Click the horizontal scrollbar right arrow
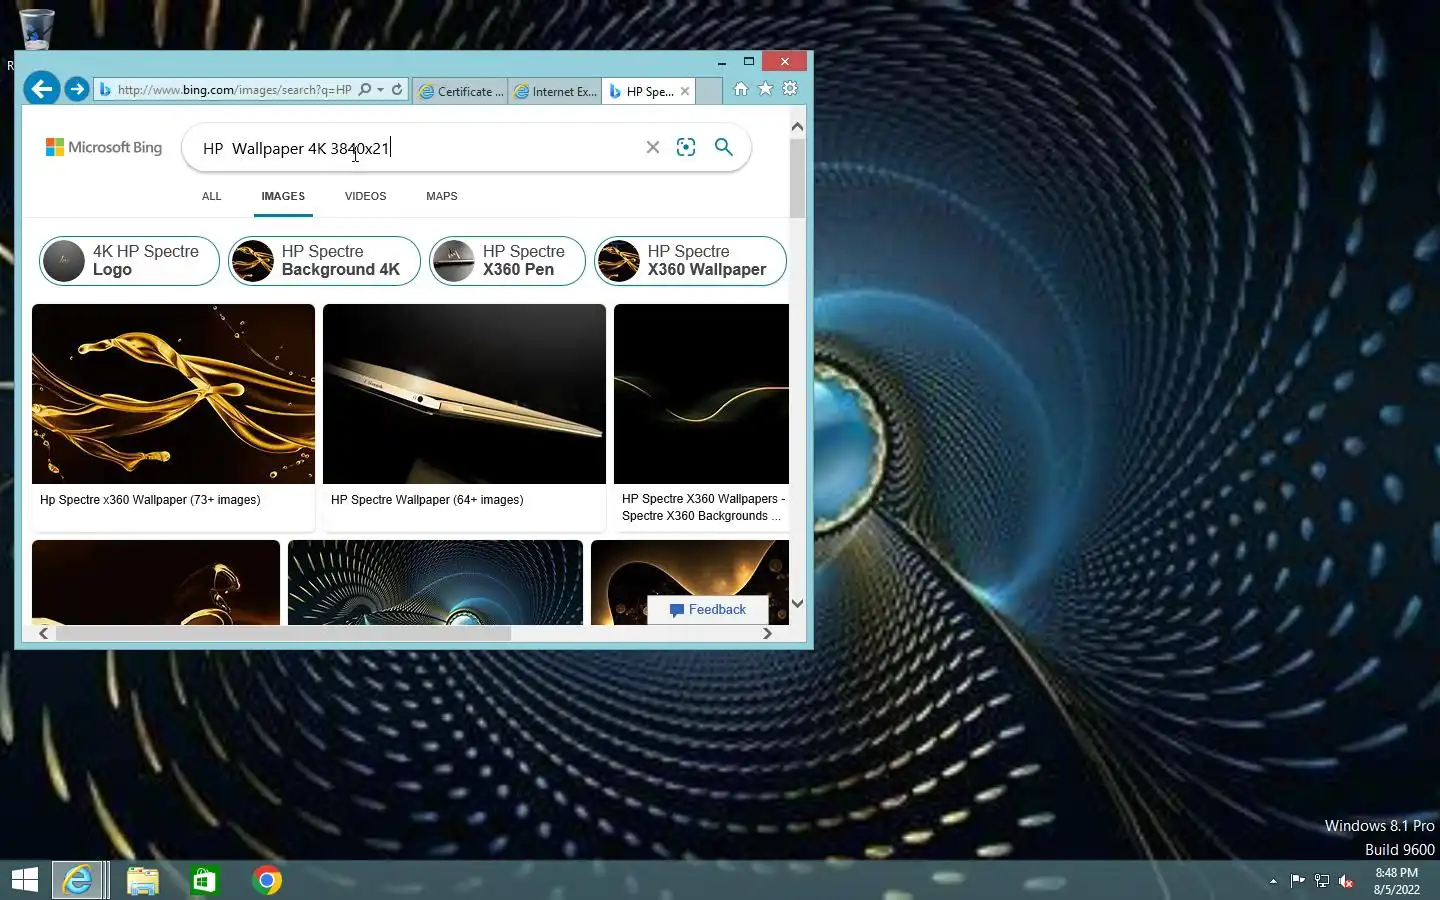The width and height of the screenshot is (1440, 900). pyautogui.click(x=767, y=633)
